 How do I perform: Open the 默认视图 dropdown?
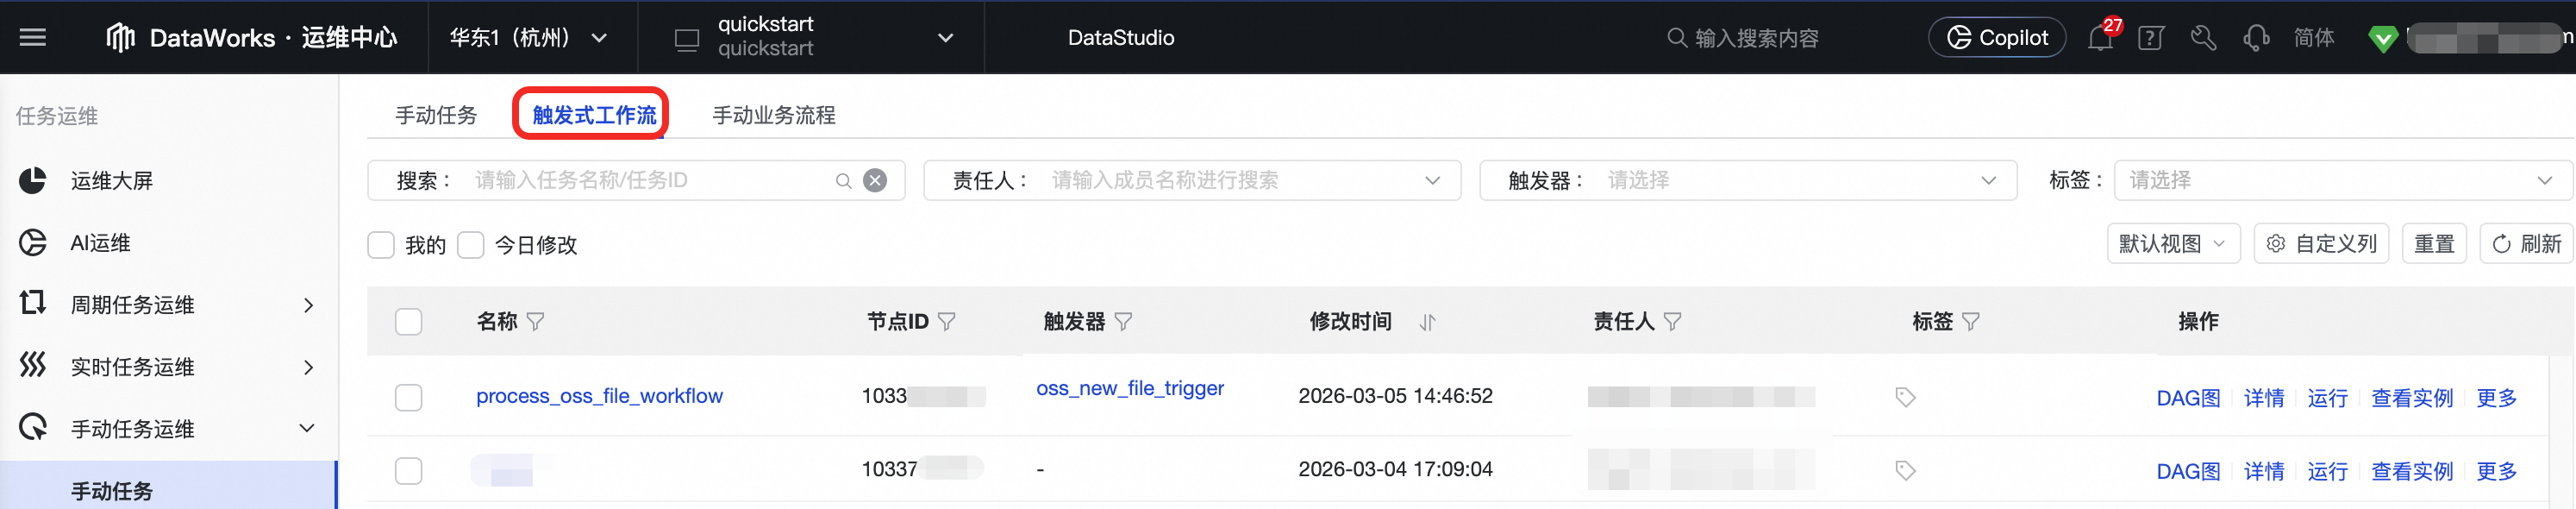2173,244
